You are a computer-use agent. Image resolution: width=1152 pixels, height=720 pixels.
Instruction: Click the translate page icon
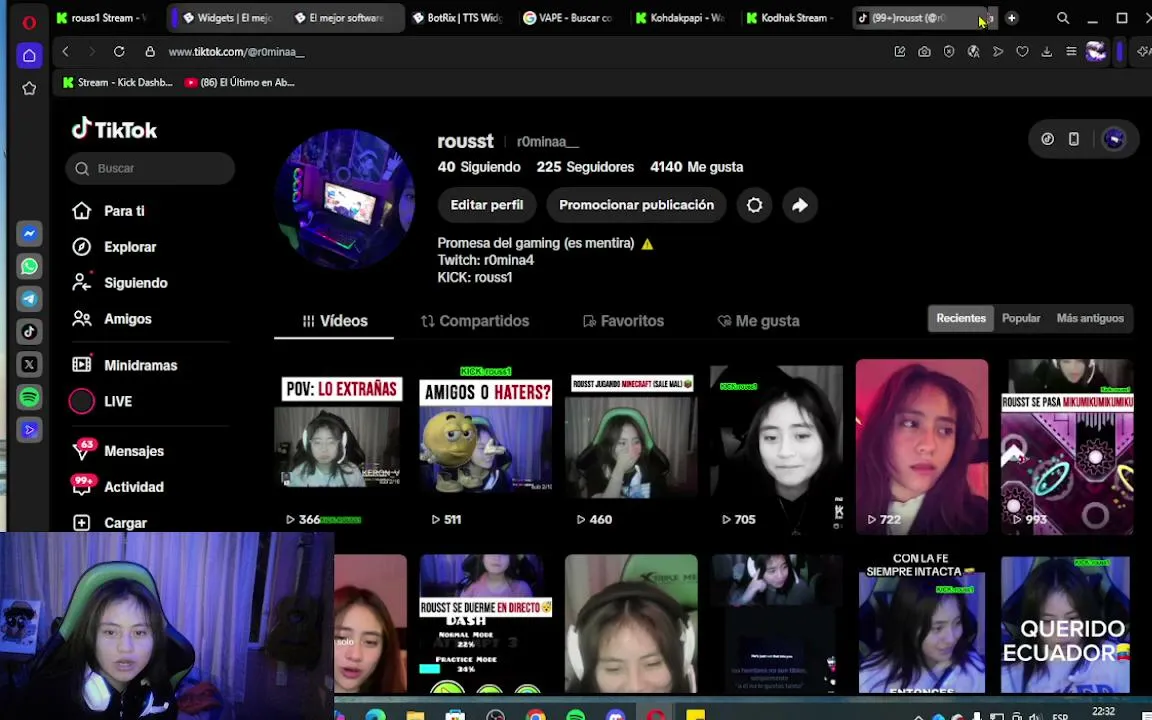(x=973, y=51)
